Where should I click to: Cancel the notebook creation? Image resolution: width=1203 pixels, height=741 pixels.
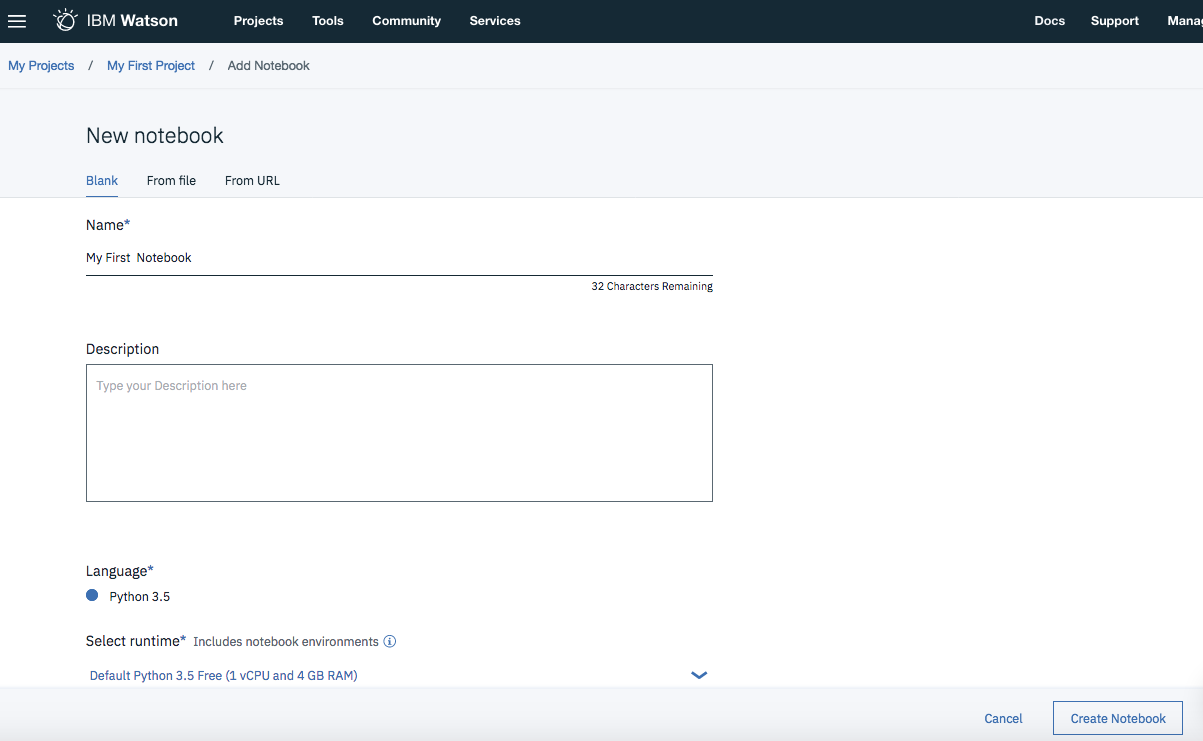point(1003,718)
